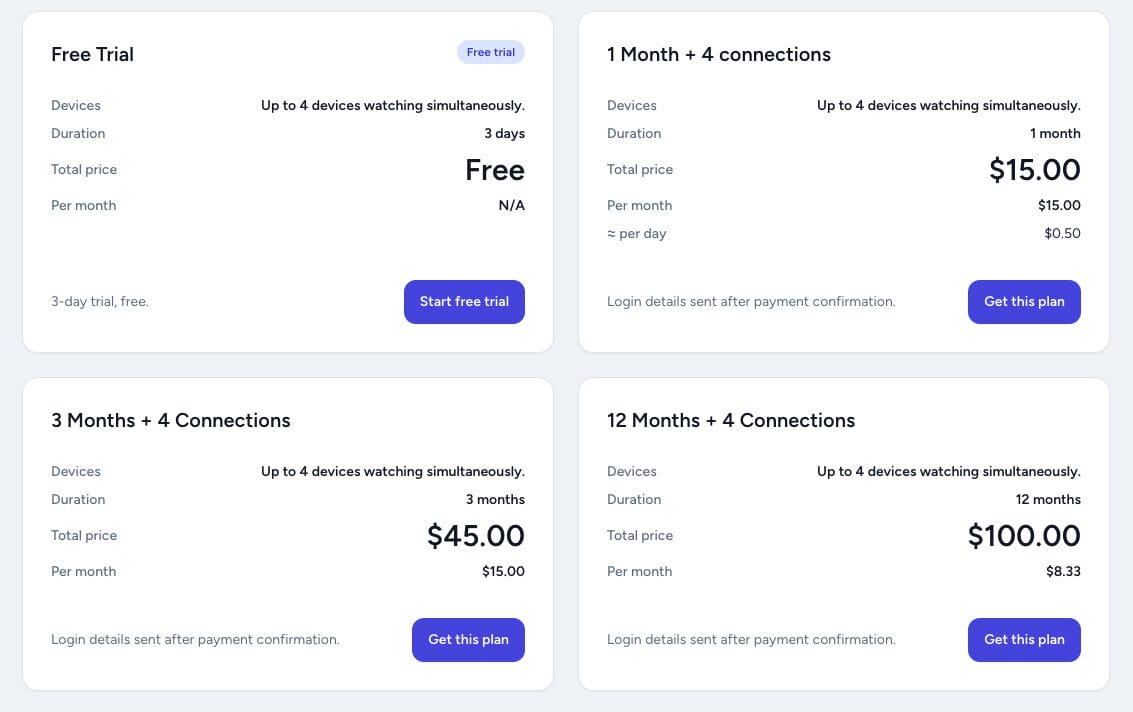This screenshot has height=712, width=1133.
Task: Click Login details sent after payment confirmation text
Action: (751, 301)
